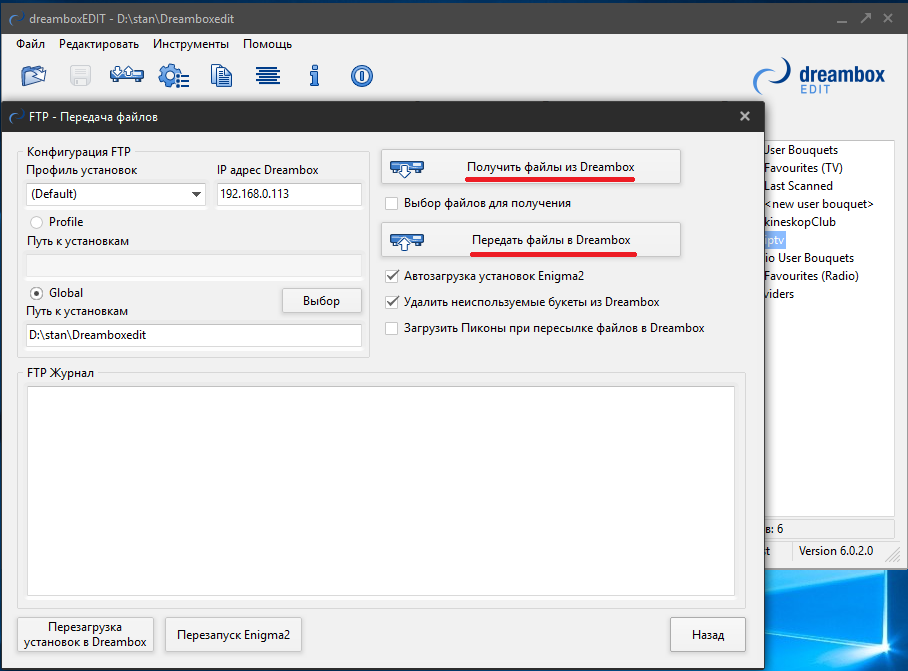
Task: Open the Профиль установок dropdown
Action: (116, 194)
